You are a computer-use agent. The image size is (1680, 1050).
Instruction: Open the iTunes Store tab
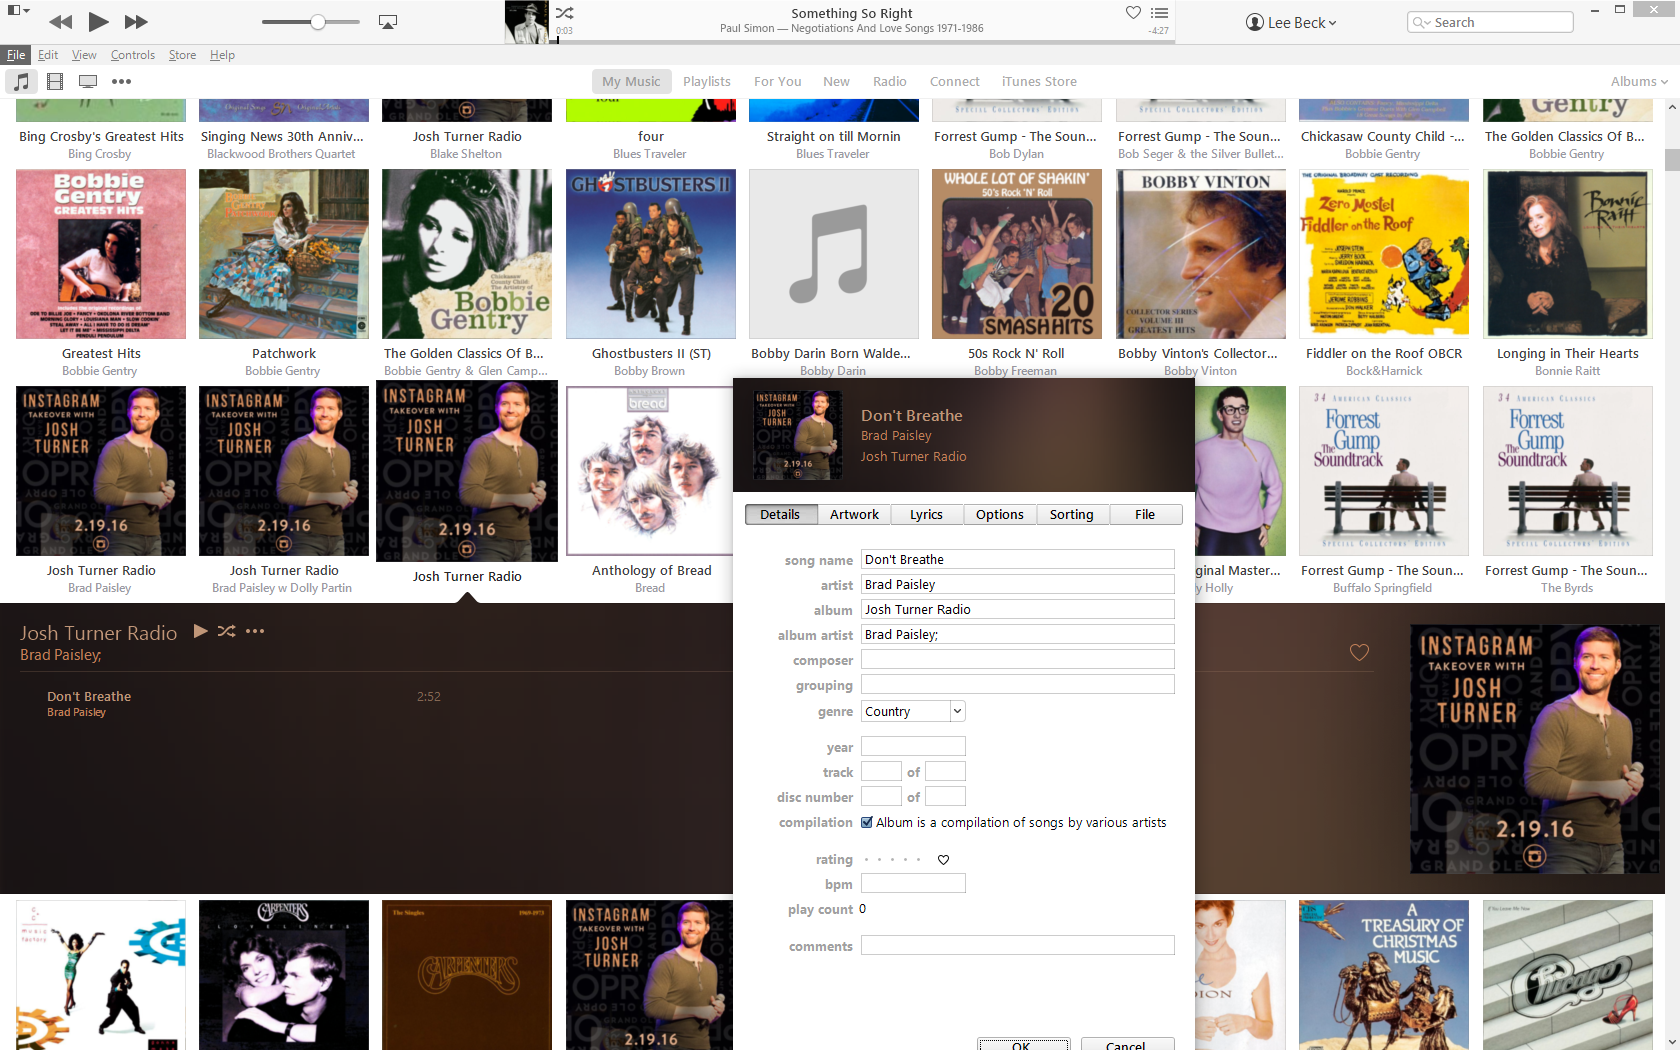coord(1039,82)
